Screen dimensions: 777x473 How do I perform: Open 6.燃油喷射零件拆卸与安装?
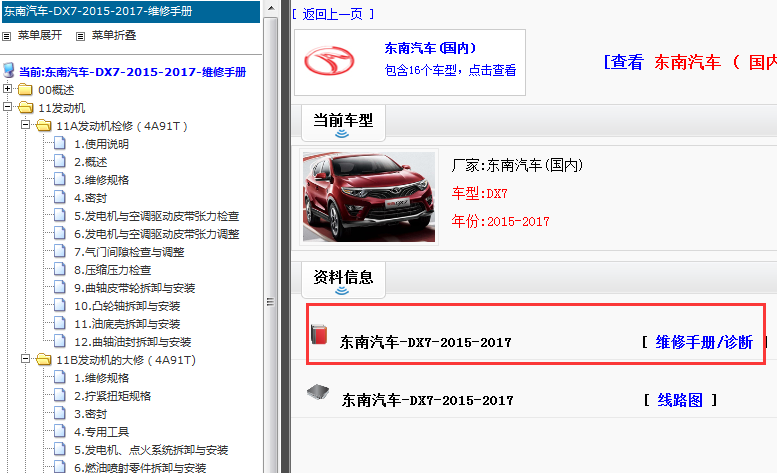140,467
